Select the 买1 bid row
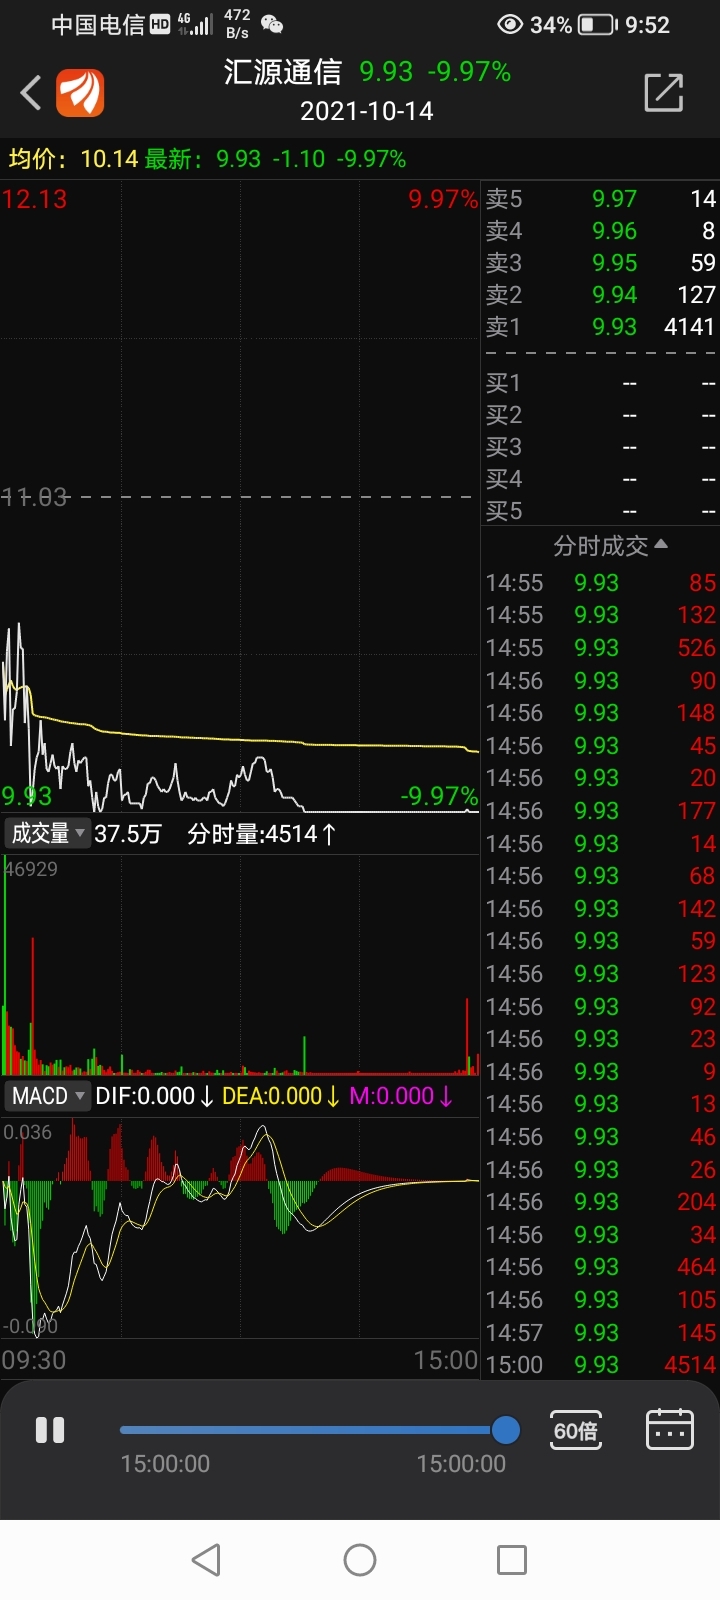 click(x=600, y=383)
